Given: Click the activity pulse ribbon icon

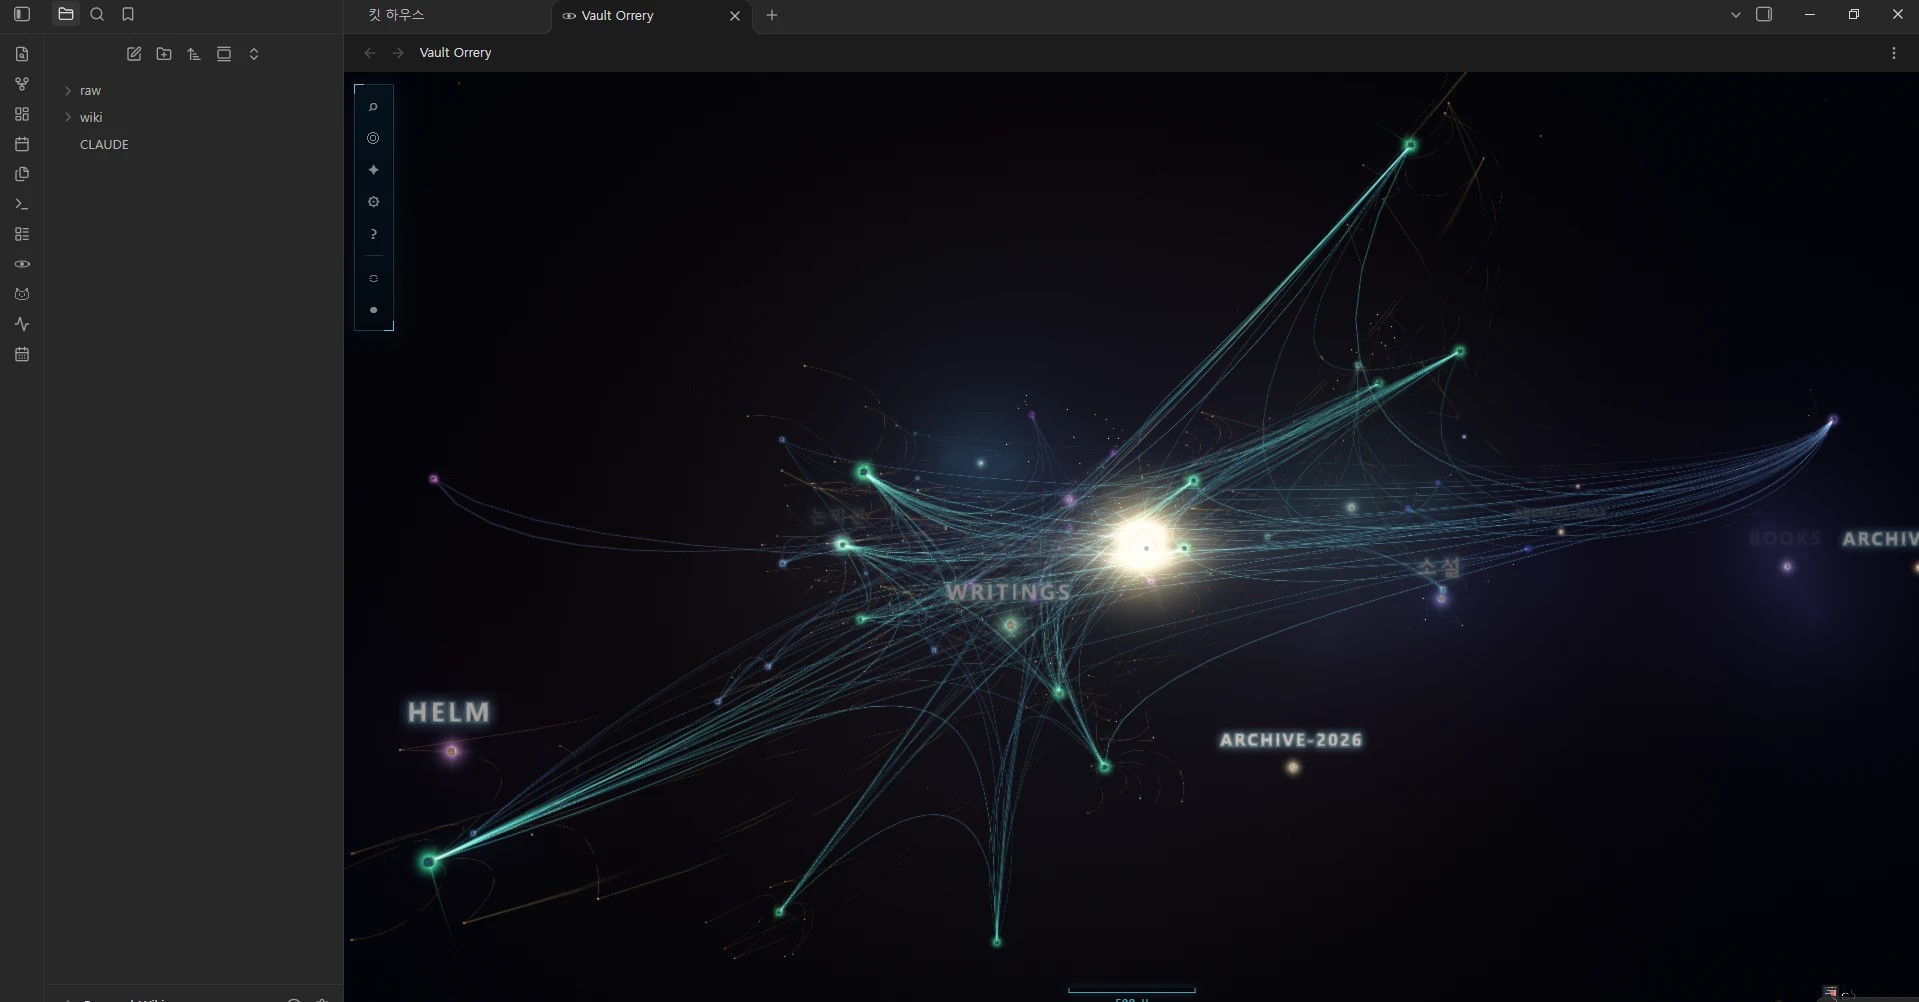Looking at the screenshot, I should pos(22,324).
